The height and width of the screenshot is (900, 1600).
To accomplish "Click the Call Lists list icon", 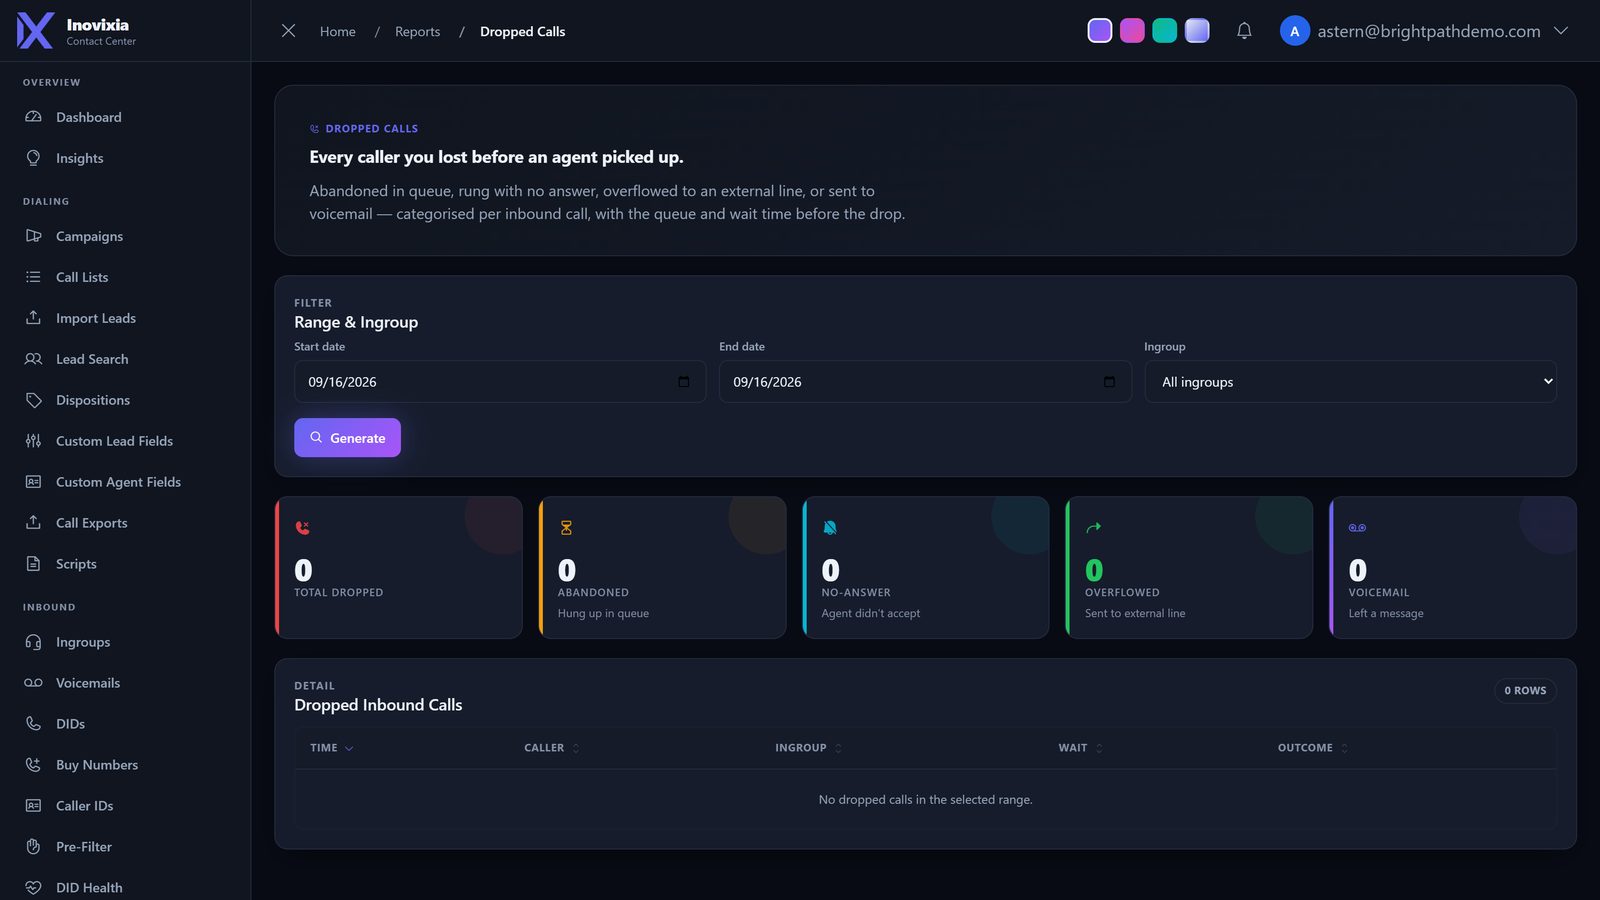I will (33, 277).
